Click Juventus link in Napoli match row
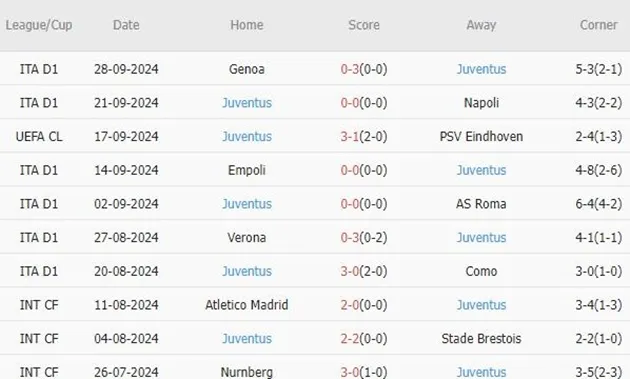 pyautogui.click(x=247, y=103)
